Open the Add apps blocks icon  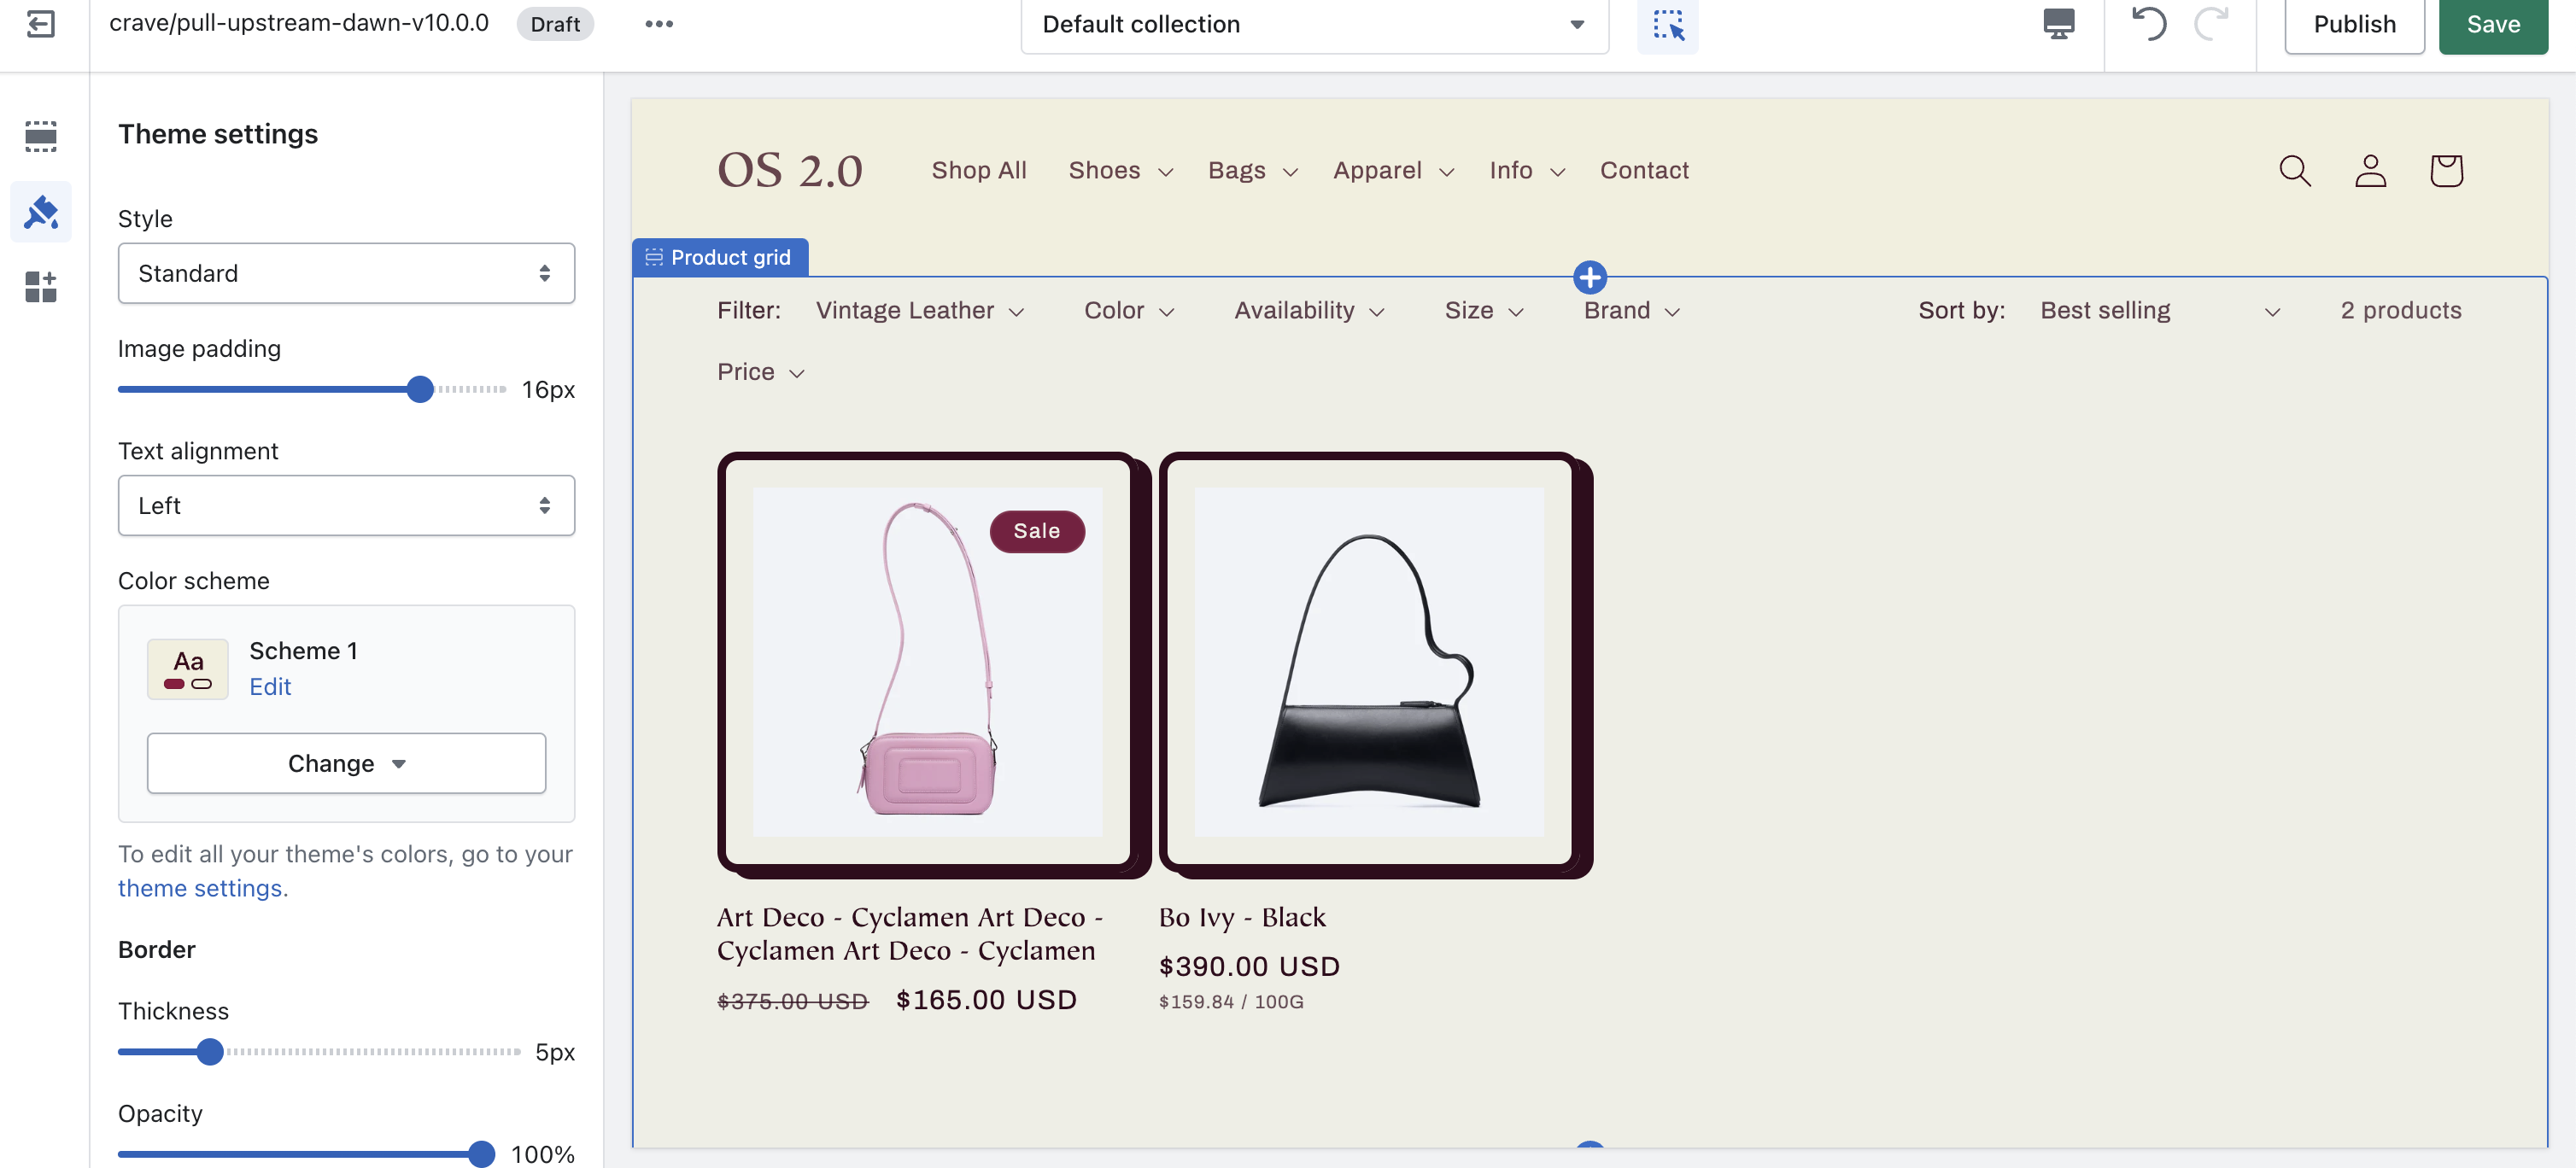click(x=40, y=287)
